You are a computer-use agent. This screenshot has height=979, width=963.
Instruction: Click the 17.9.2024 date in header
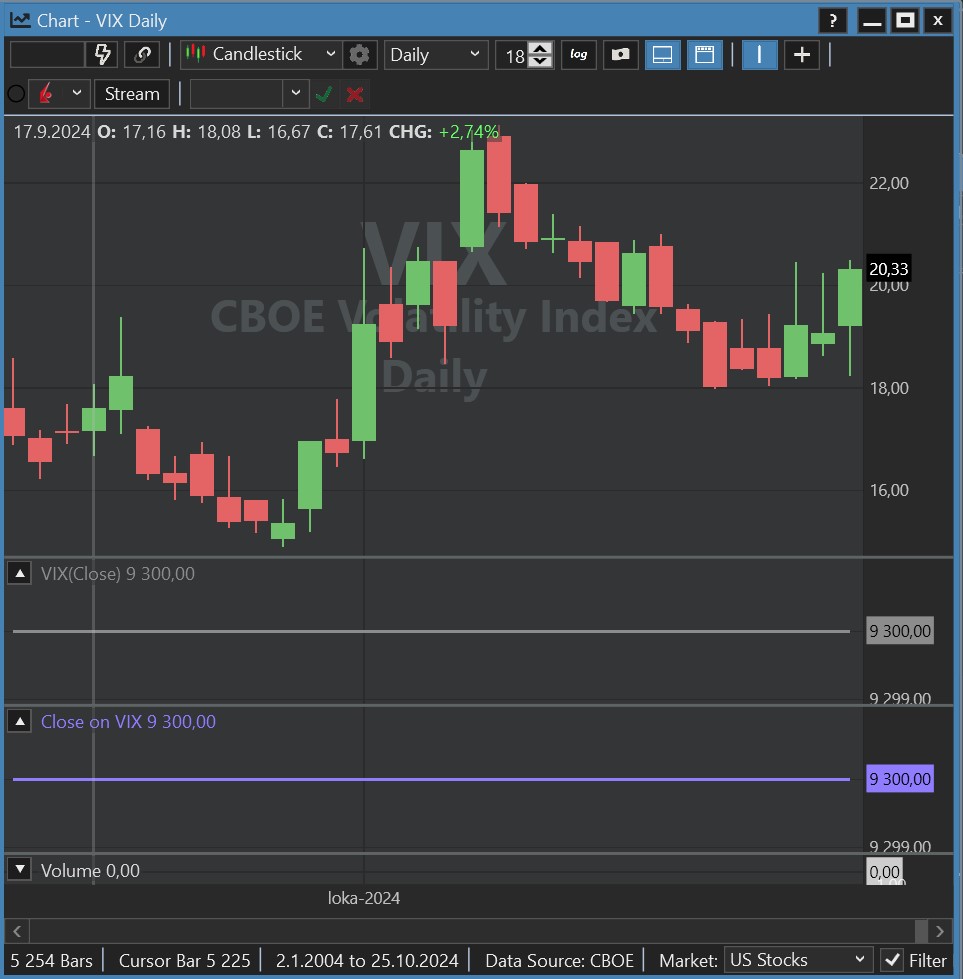click(x=52, y=132)
